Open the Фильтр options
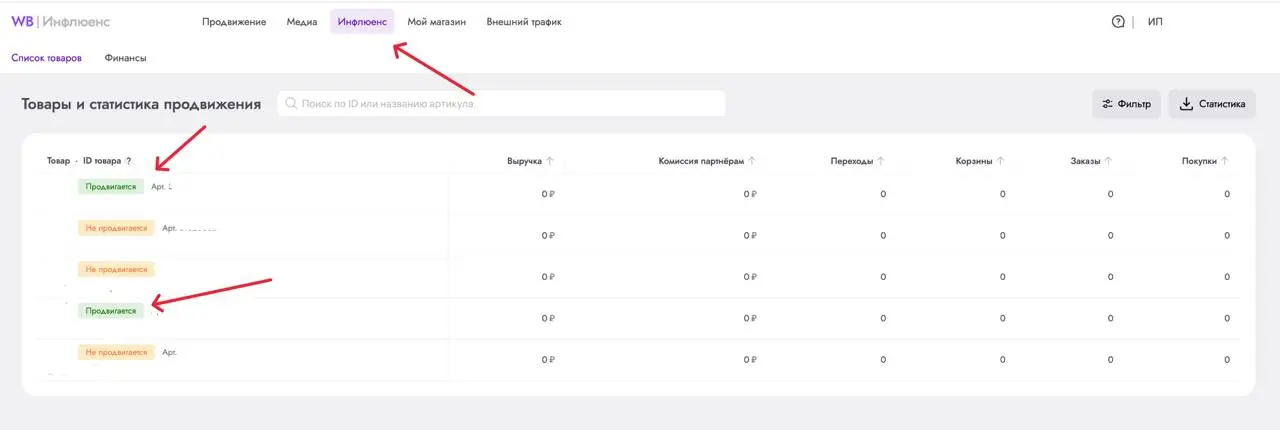 [x=1126, y=104]
